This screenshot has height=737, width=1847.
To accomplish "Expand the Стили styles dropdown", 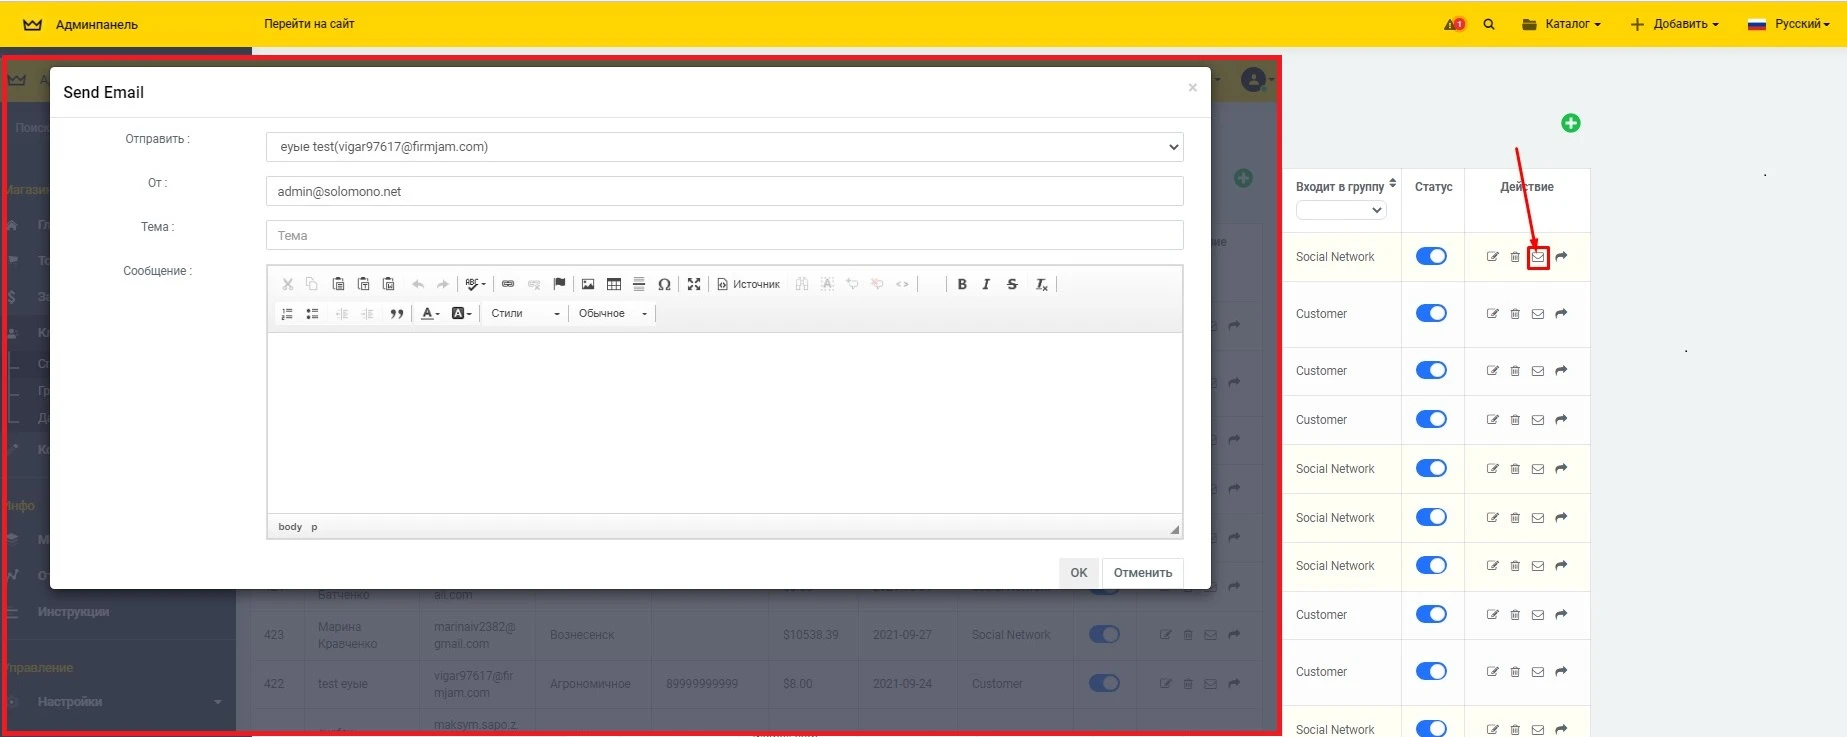I will 525,313.
